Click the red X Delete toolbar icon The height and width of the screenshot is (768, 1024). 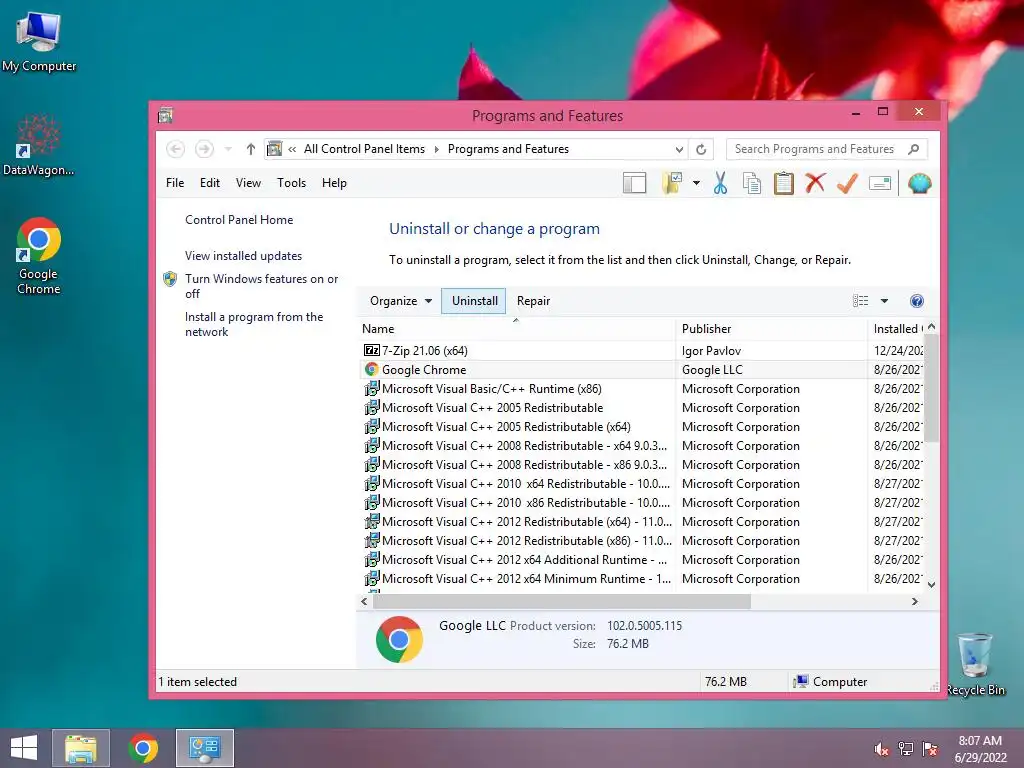tap(815, 183)
